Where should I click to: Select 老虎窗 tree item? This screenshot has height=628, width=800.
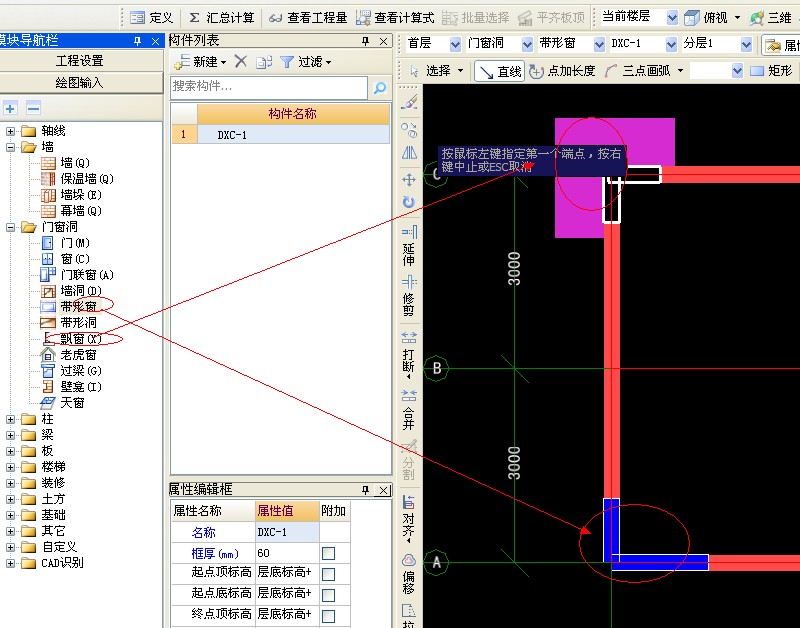(x=78, y=355)
